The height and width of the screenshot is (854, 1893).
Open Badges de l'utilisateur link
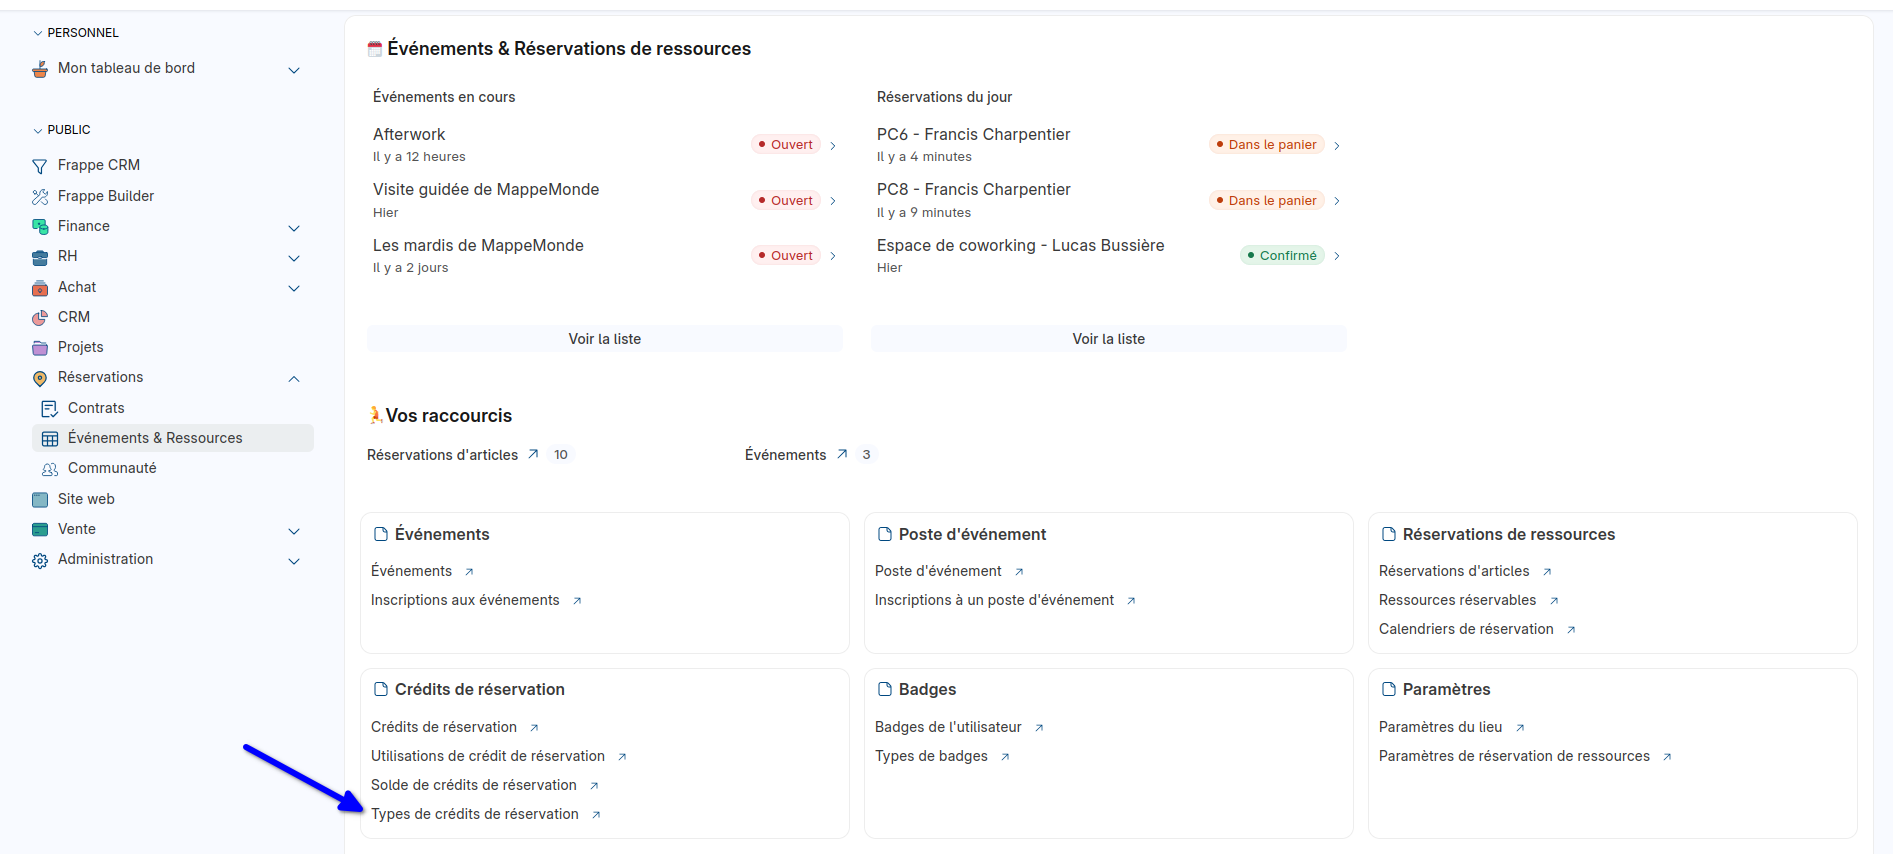tap(948, 727)
